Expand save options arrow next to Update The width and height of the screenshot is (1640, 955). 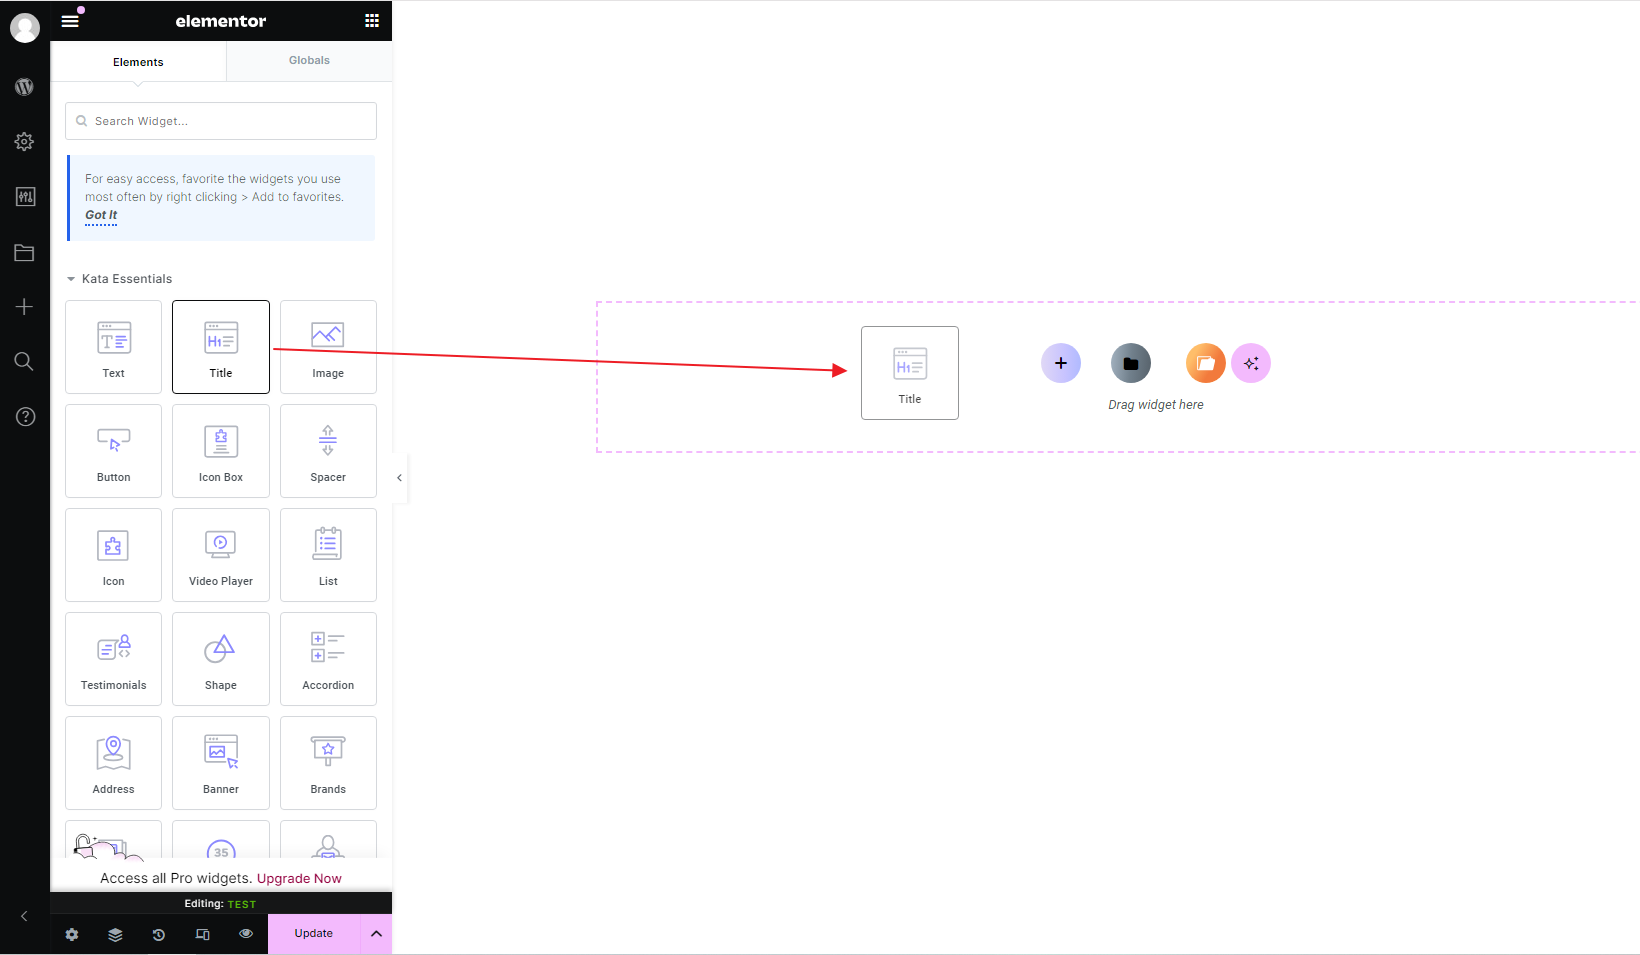click(376, 934)
